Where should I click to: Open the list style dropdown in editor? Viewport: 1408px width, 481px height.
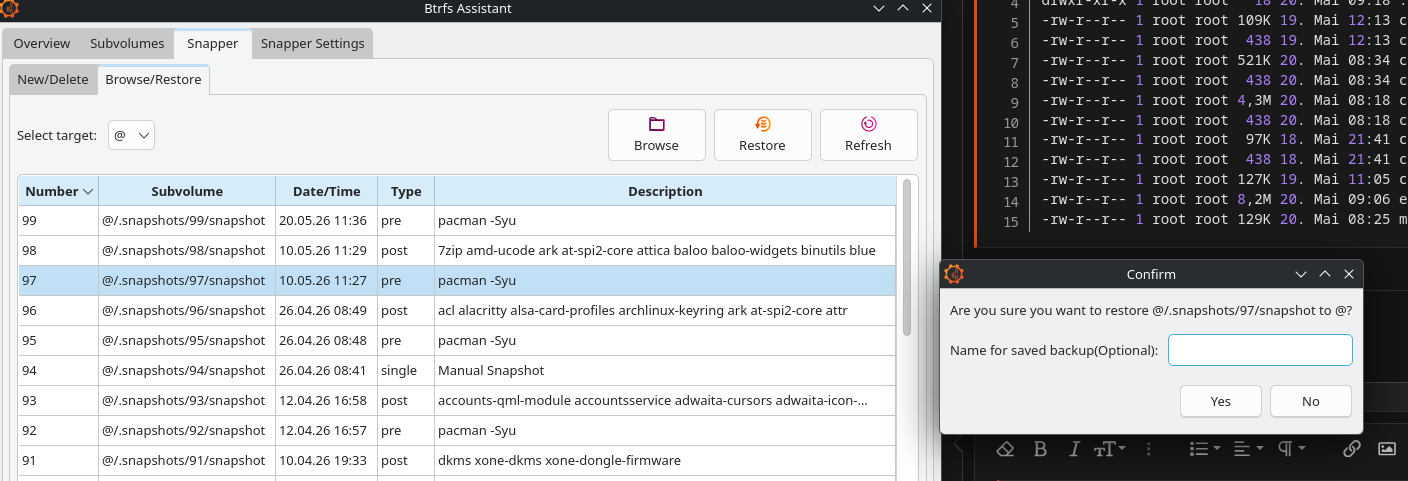(x=1204, y=449)
